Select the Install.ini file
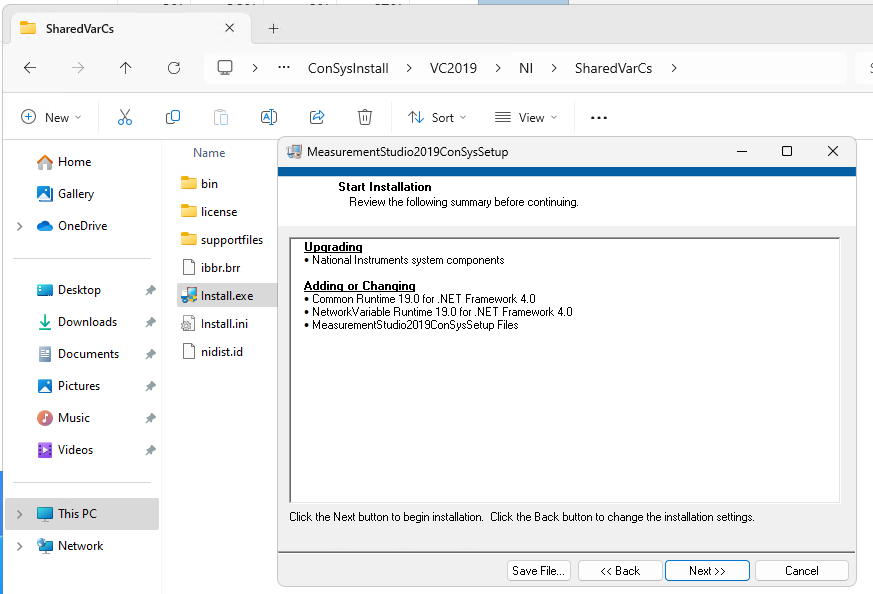 click(x=224, y=324)
